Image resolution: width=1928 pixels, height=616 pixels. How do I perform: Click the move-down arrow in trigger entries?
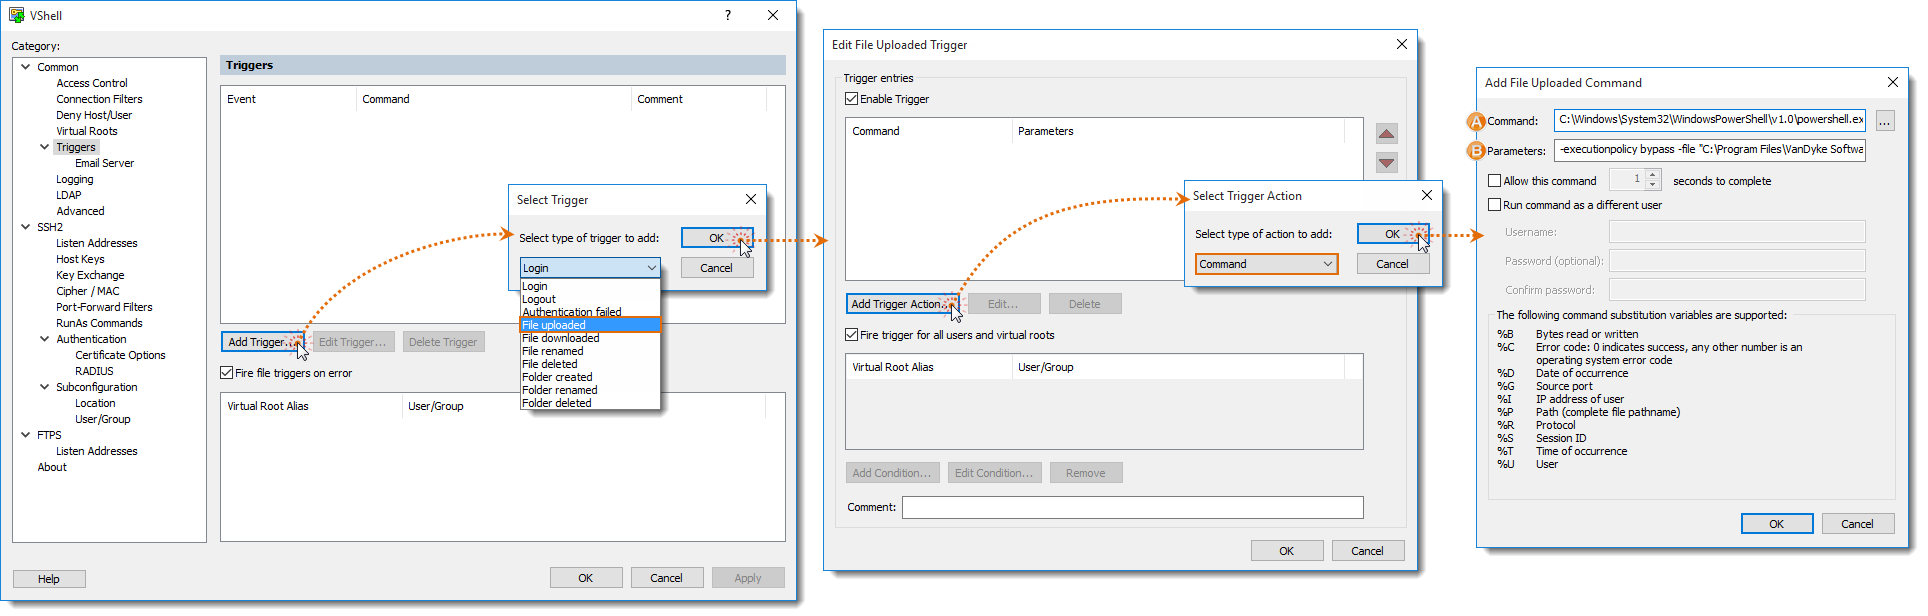point(1386,163)
